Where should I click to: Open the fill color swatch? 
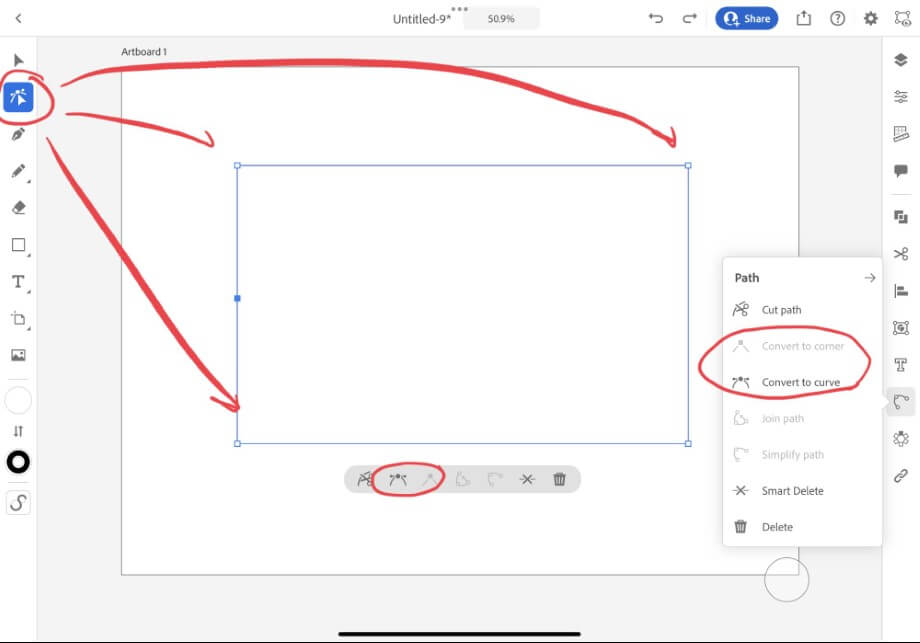point(18,401)
